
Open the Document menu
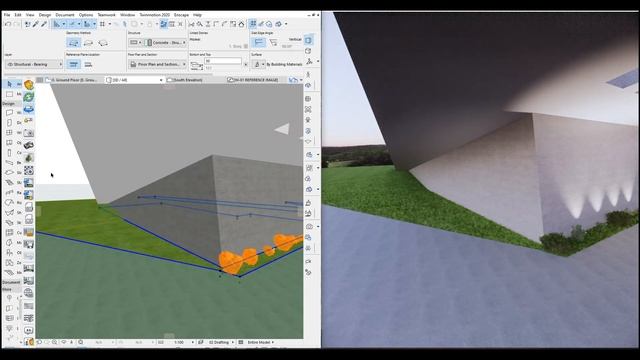[x=65, y=15]
